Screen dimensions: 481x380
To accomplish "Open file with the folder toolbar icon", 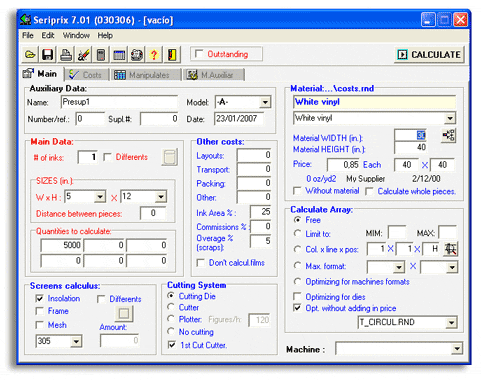I will (30, 54).
